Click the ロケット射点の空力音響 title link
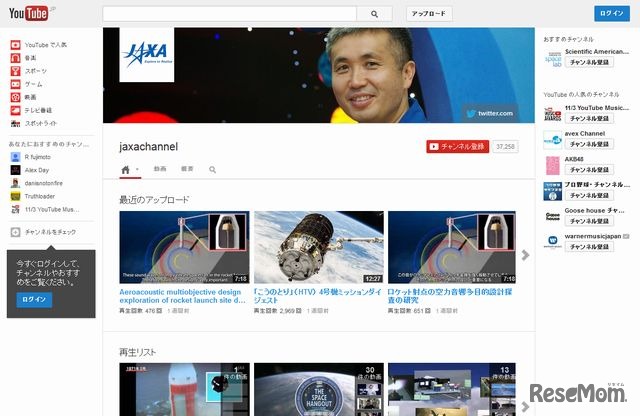This screenshot has width=640, height=416. (450, 296)
